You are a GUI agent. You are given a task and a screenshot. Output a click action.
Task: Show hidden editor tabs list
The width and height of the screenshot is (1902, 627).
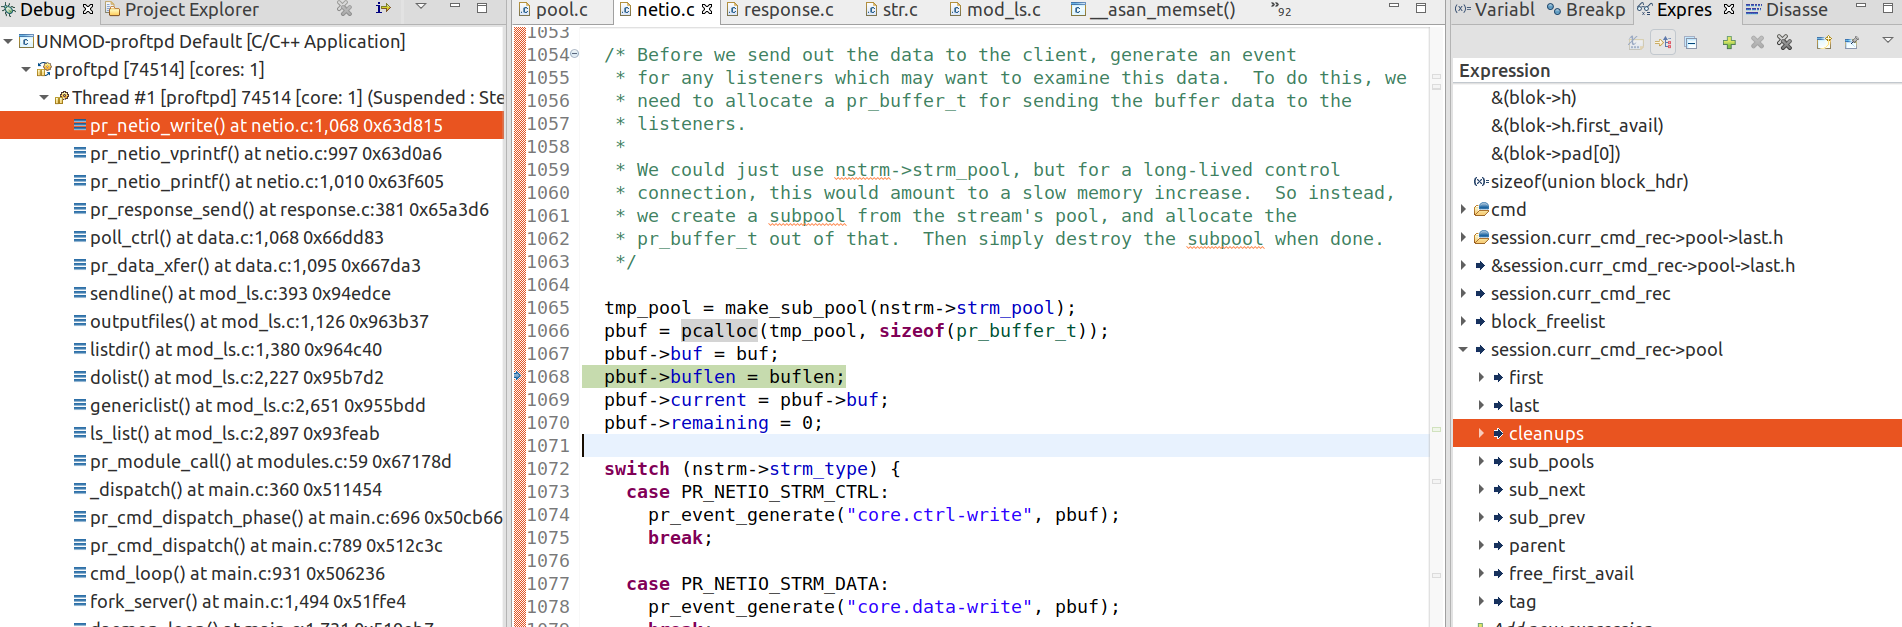(1281, 10)
